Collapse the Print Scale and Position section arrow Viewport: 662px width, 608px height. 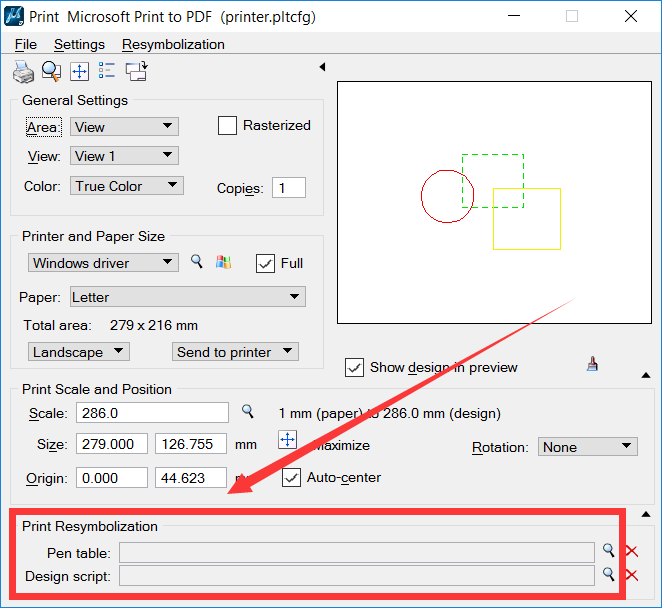(x=646, y=375)
